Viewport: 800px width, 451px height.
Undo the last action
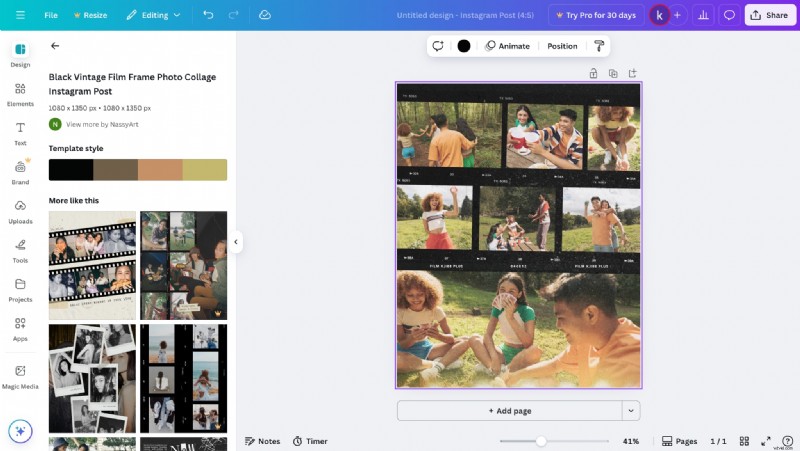click(208, 15)
